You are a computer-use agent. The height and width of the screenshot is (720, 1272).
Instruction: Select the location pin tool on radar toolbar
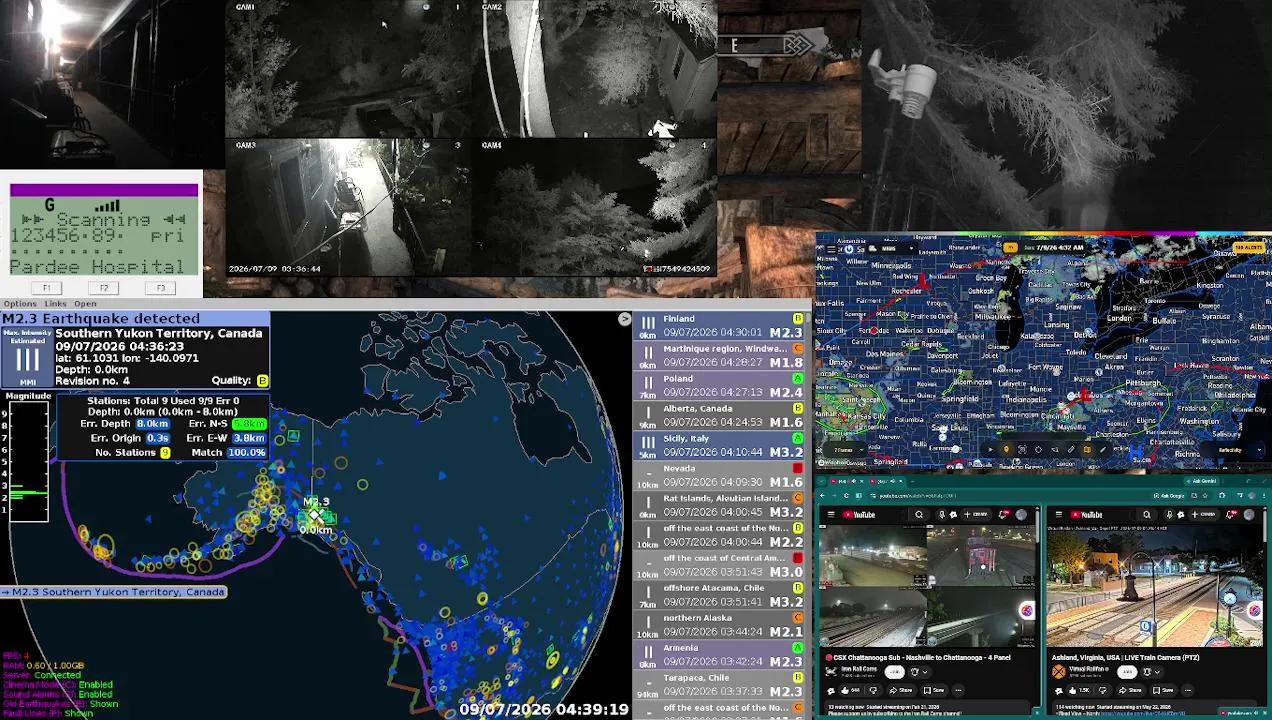pyautogui.click(x=1006, y=449)
